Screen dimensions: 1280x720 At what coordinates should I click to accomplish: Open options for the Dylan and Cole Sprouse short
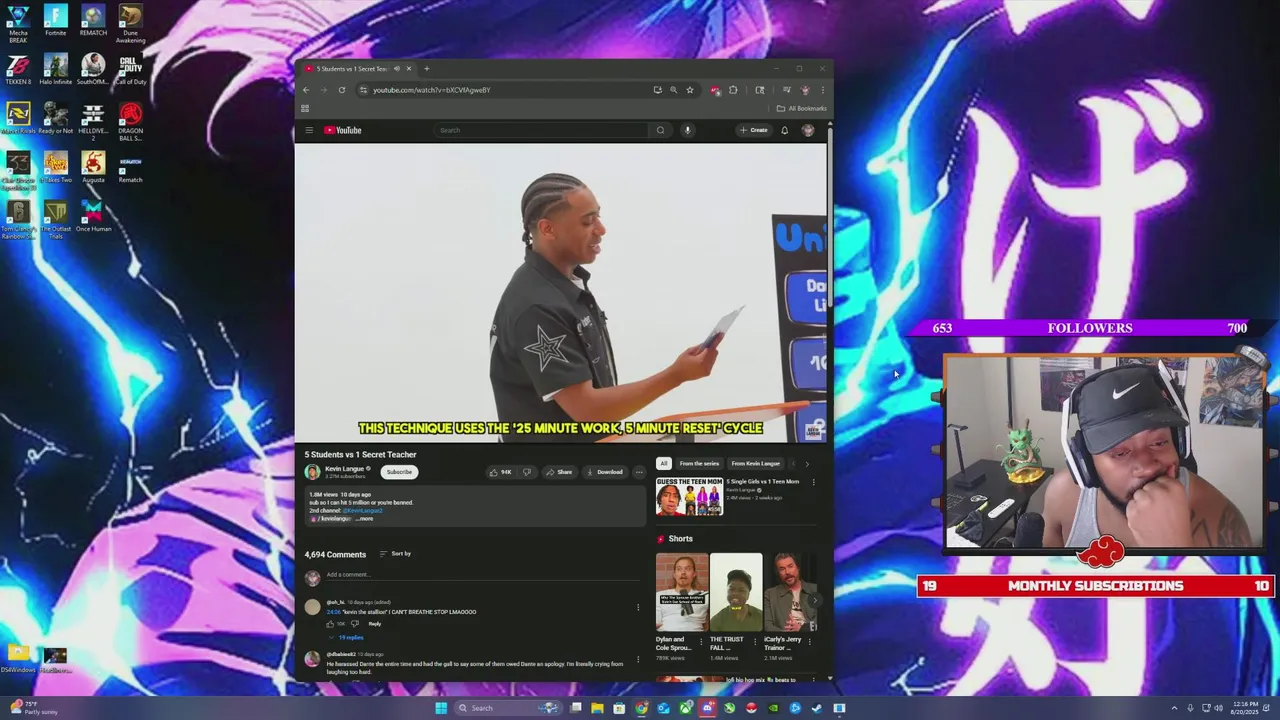700,640
